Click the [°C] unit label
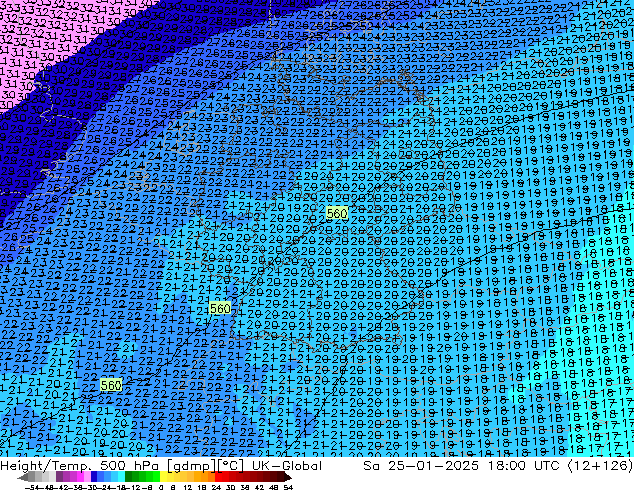Screen dimensions: 634x490 tap(230, 466)
